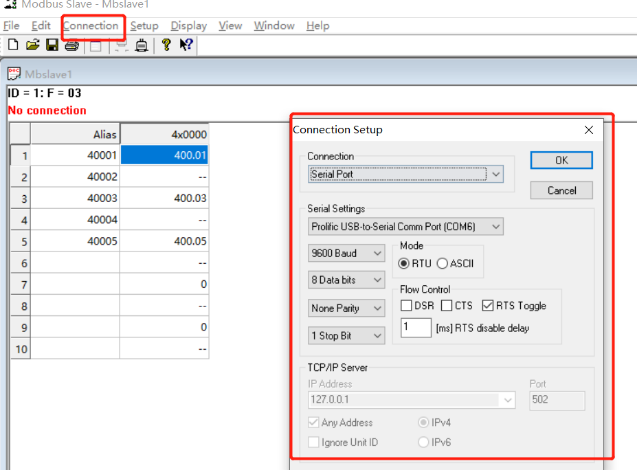Open the Serial Port connection dropdown

pyautogui.click(x=405, y=174)
